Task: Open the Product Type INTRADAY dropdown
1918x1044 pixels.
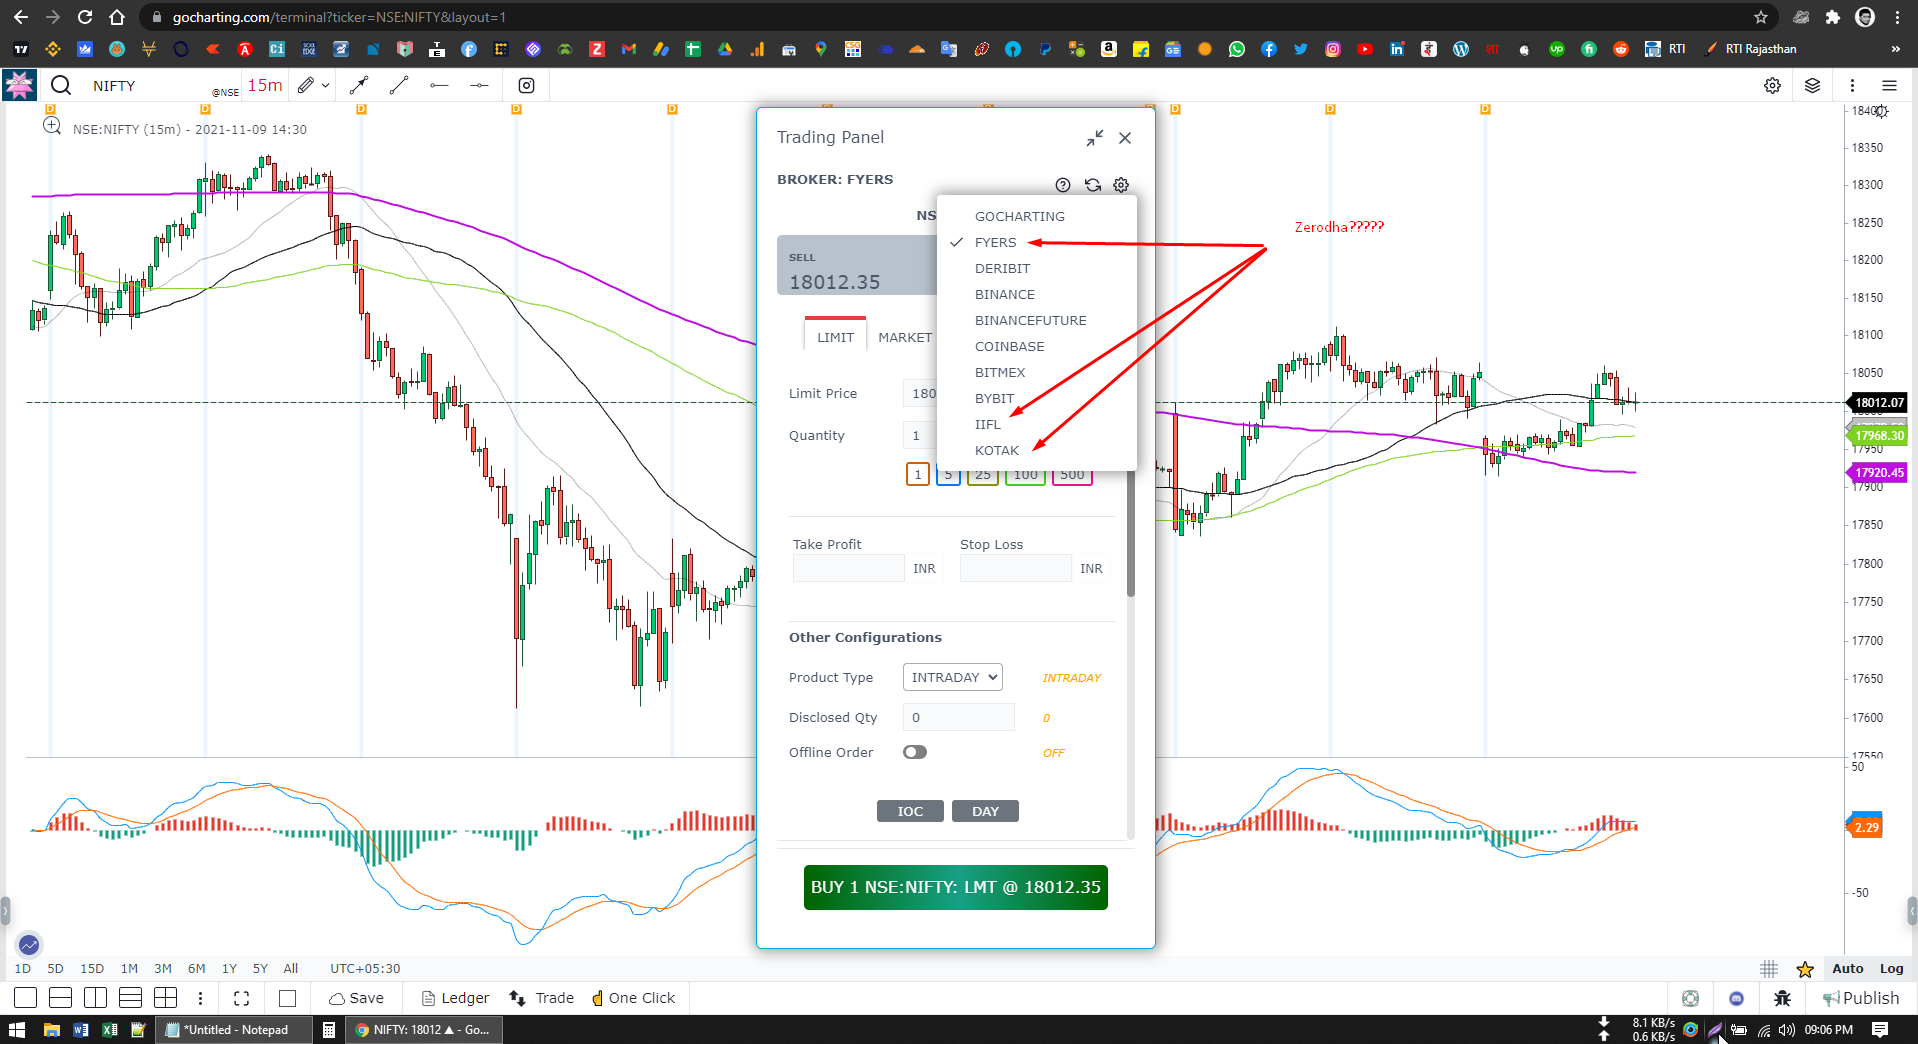Action: (951, 677)
